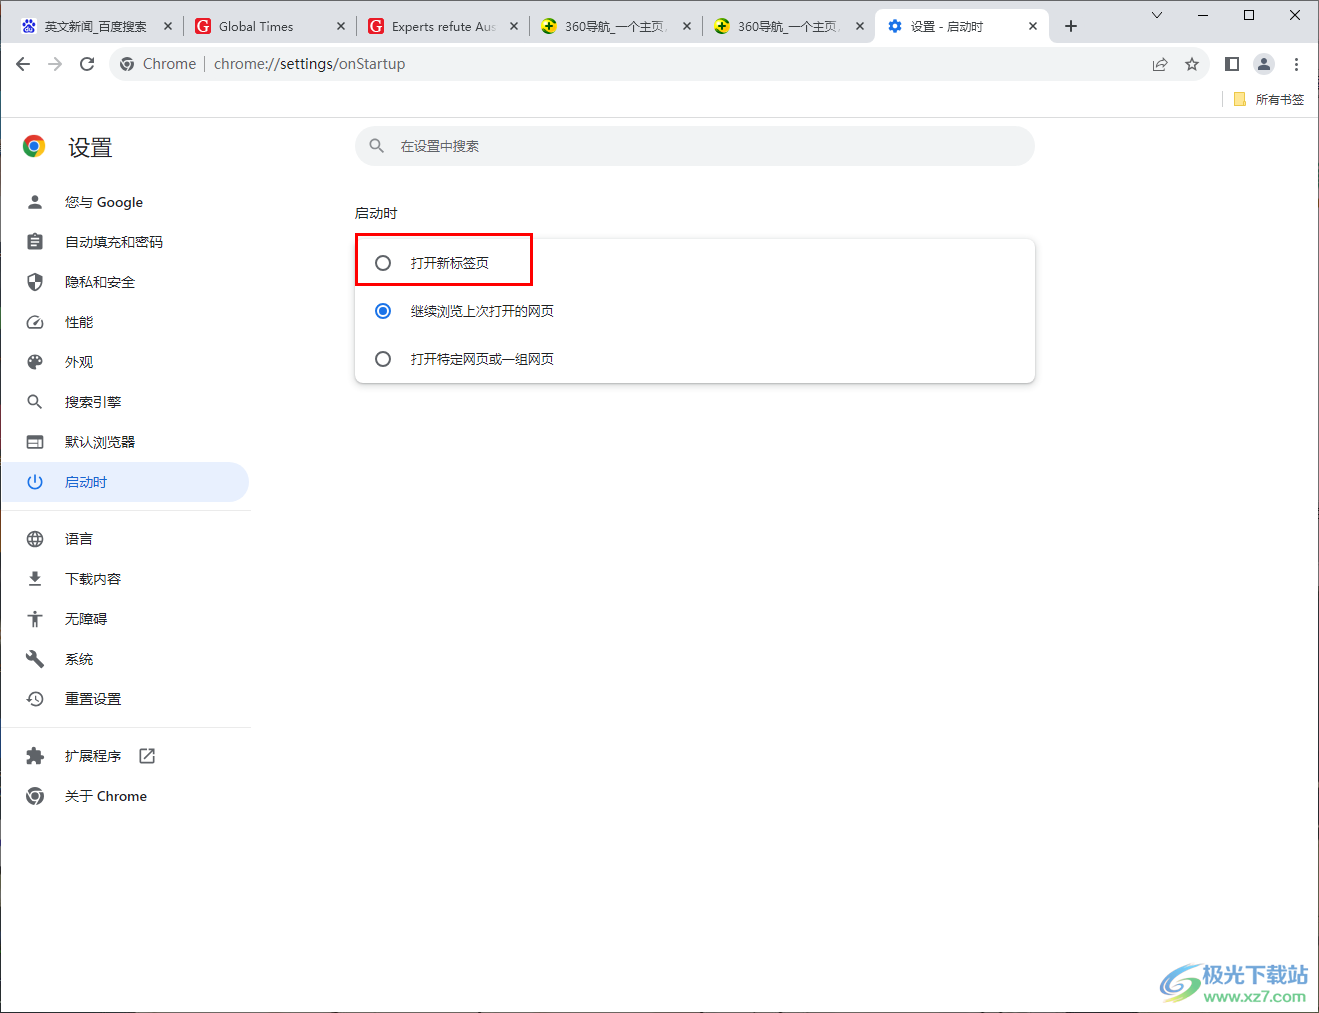Click the Chrome site info chip in address bar

click(158, 64)
